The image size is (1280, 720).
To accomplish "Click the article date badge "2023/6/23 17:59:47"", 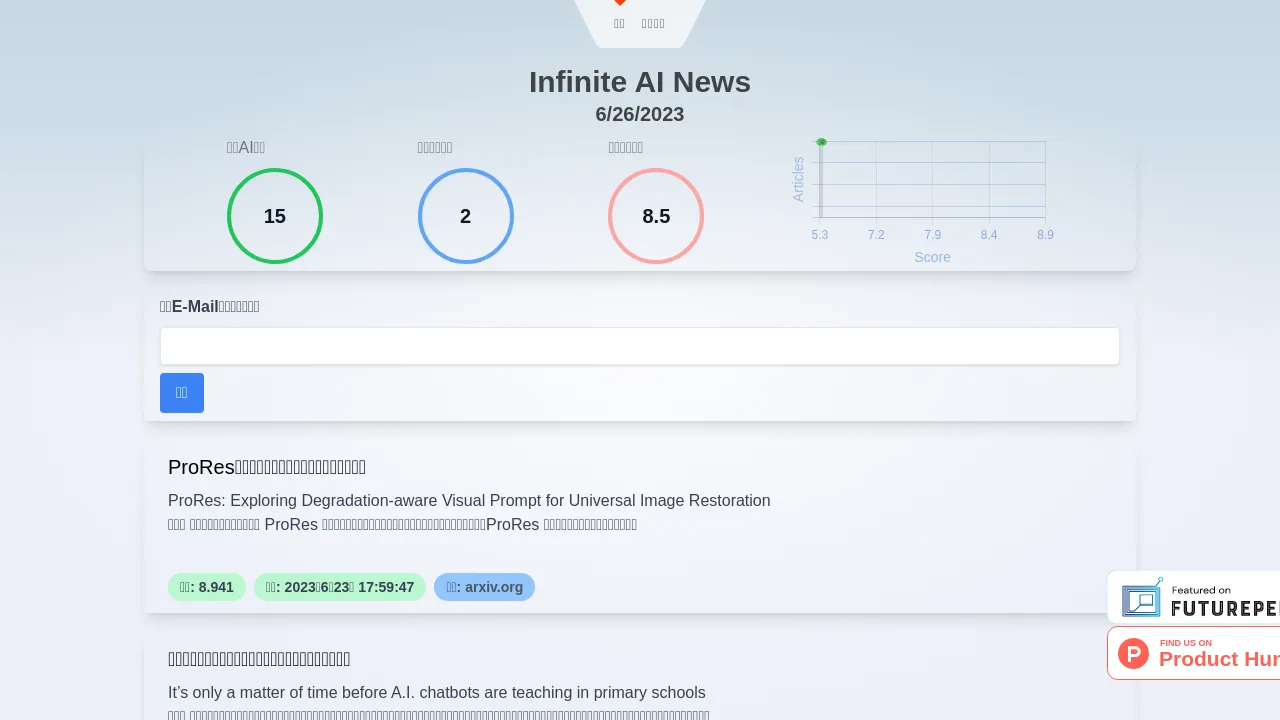I will tap(340, 587).
